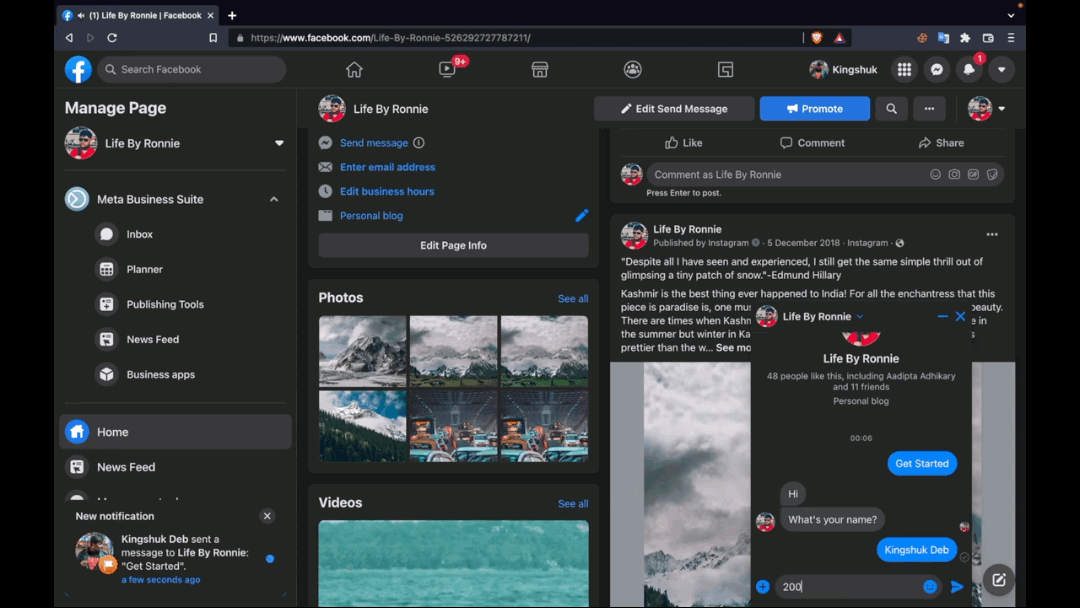This screenshot has height=608, width=1080.
Task: Click the Facebook logo icon
Action: pyautogui.click(x=78, y=70)
